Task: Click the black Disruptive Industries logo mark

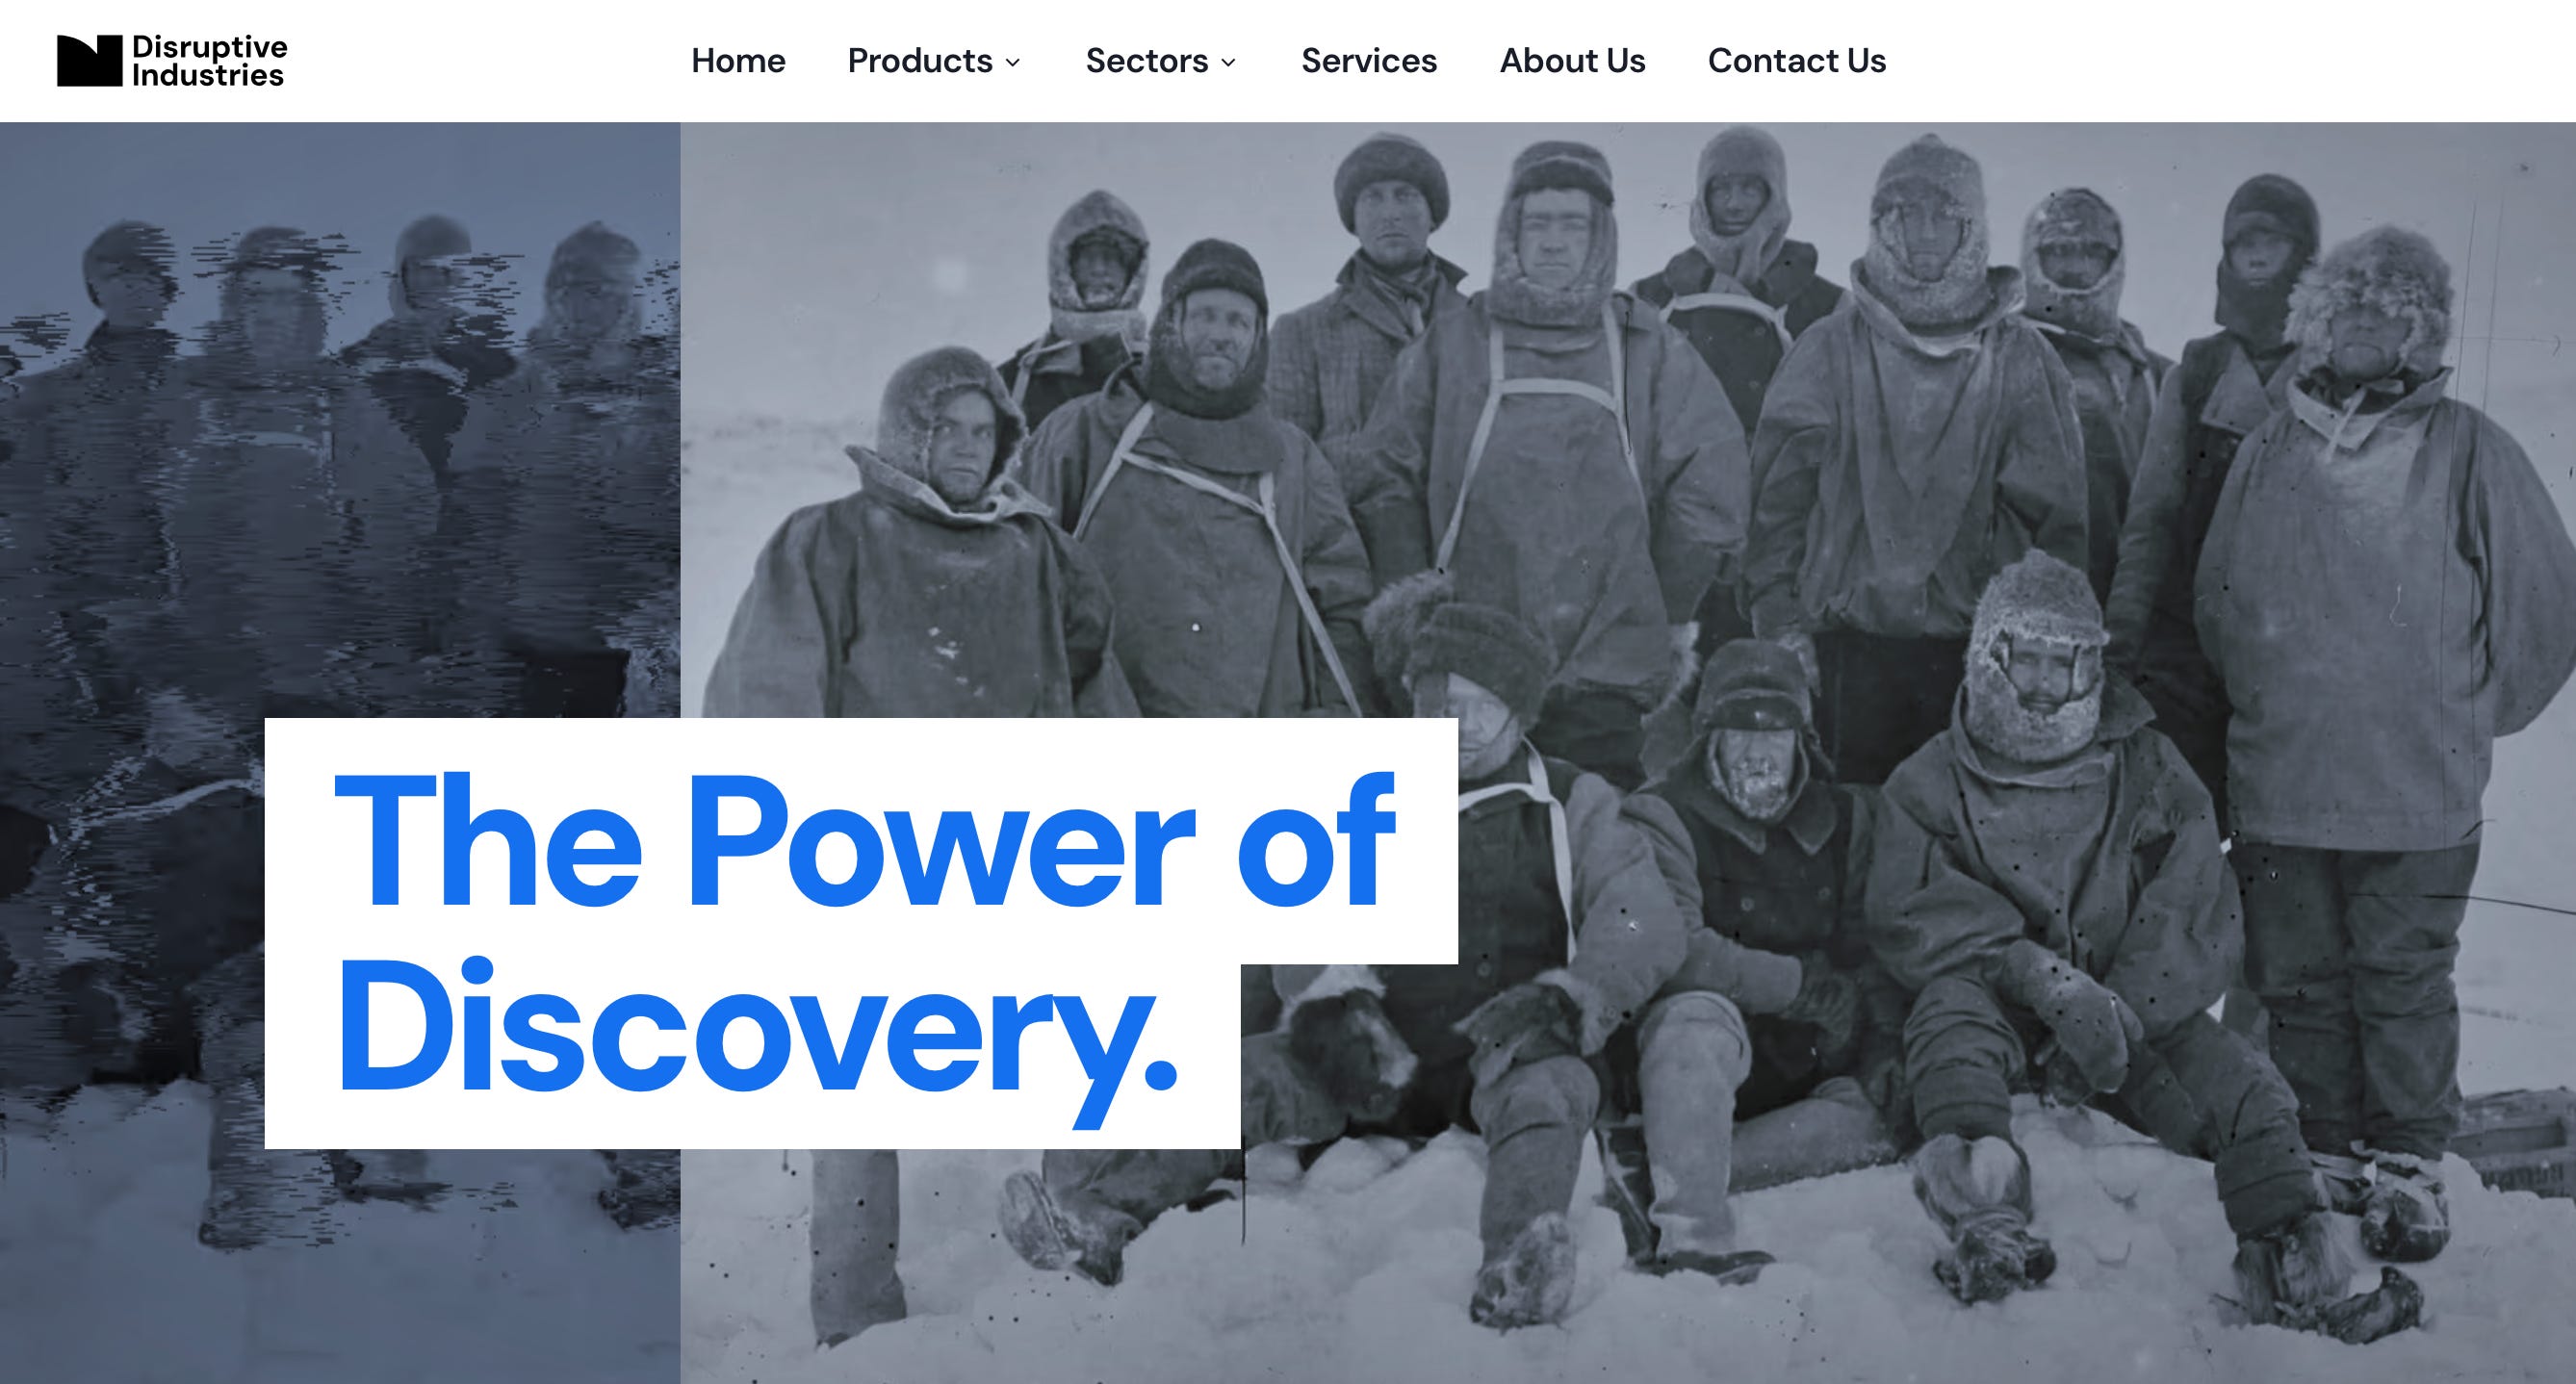Action: 89,61
